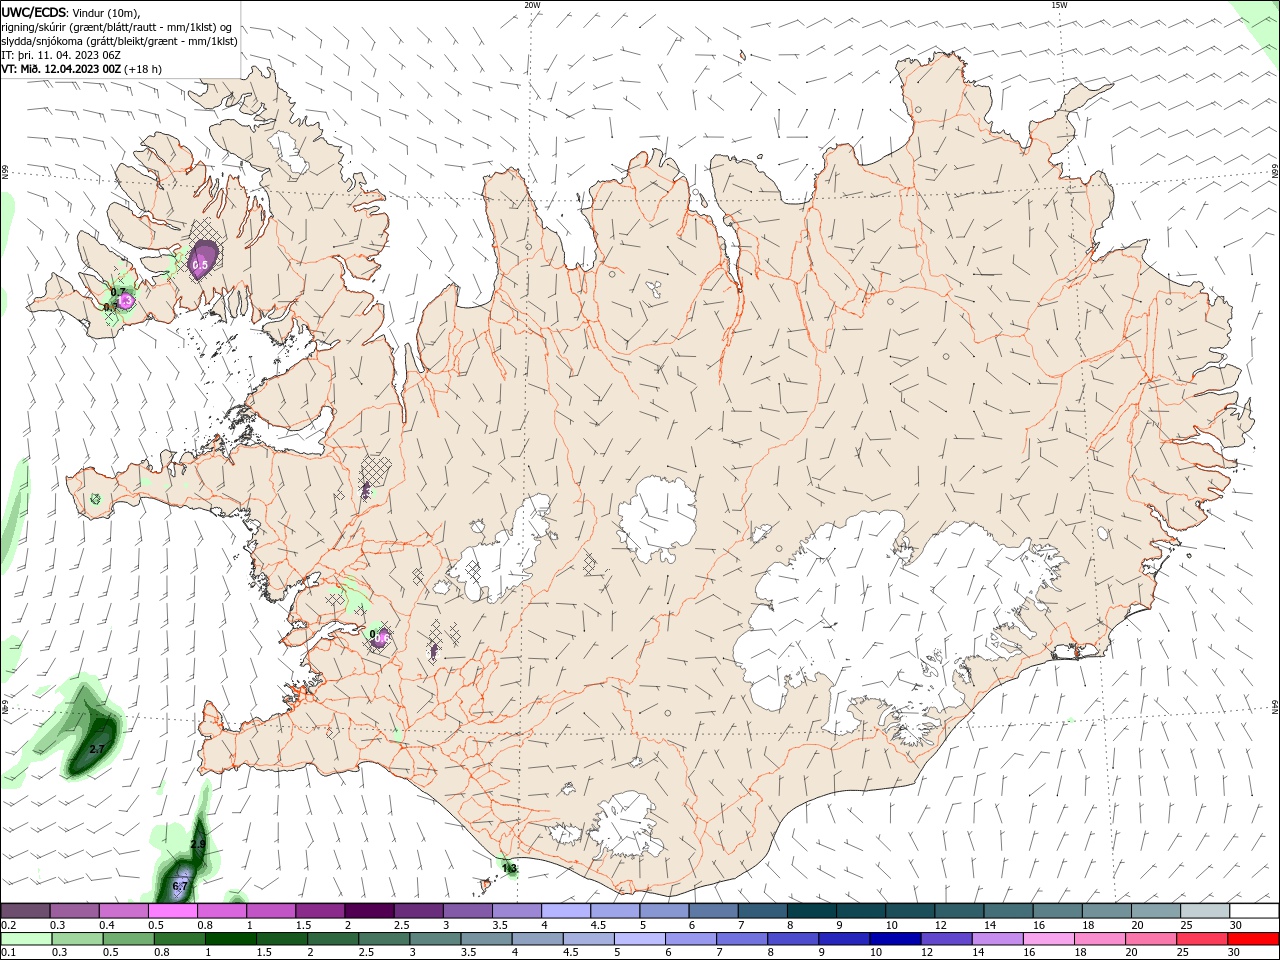Click the lavender snow swatch between 4 and 4.5

point(566,911)
